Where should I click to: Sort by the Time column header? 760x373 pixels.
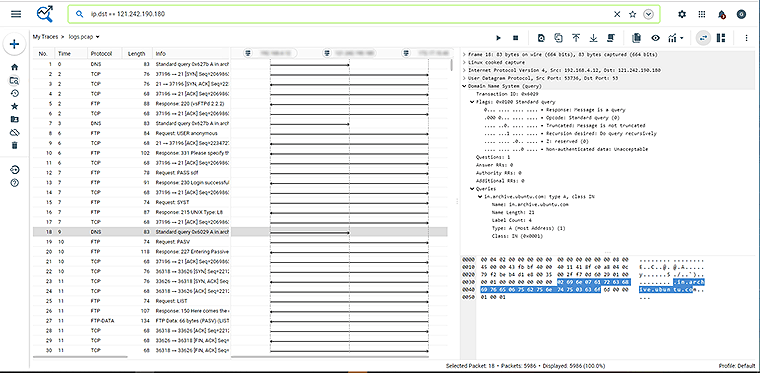pos(71,53)
